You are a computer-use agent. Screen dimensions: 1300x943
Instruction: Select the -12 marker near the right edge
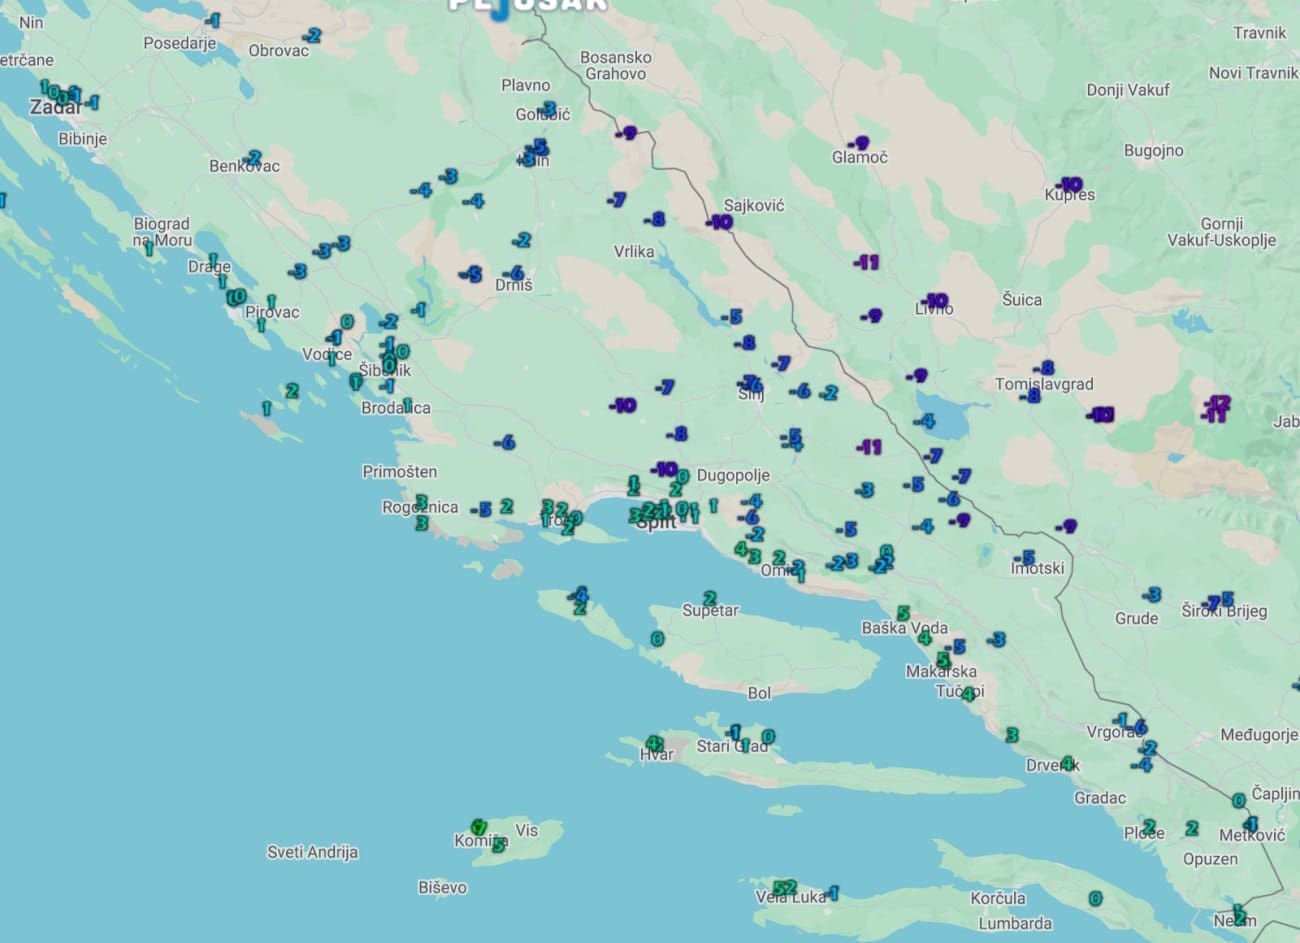(1218, 402)
